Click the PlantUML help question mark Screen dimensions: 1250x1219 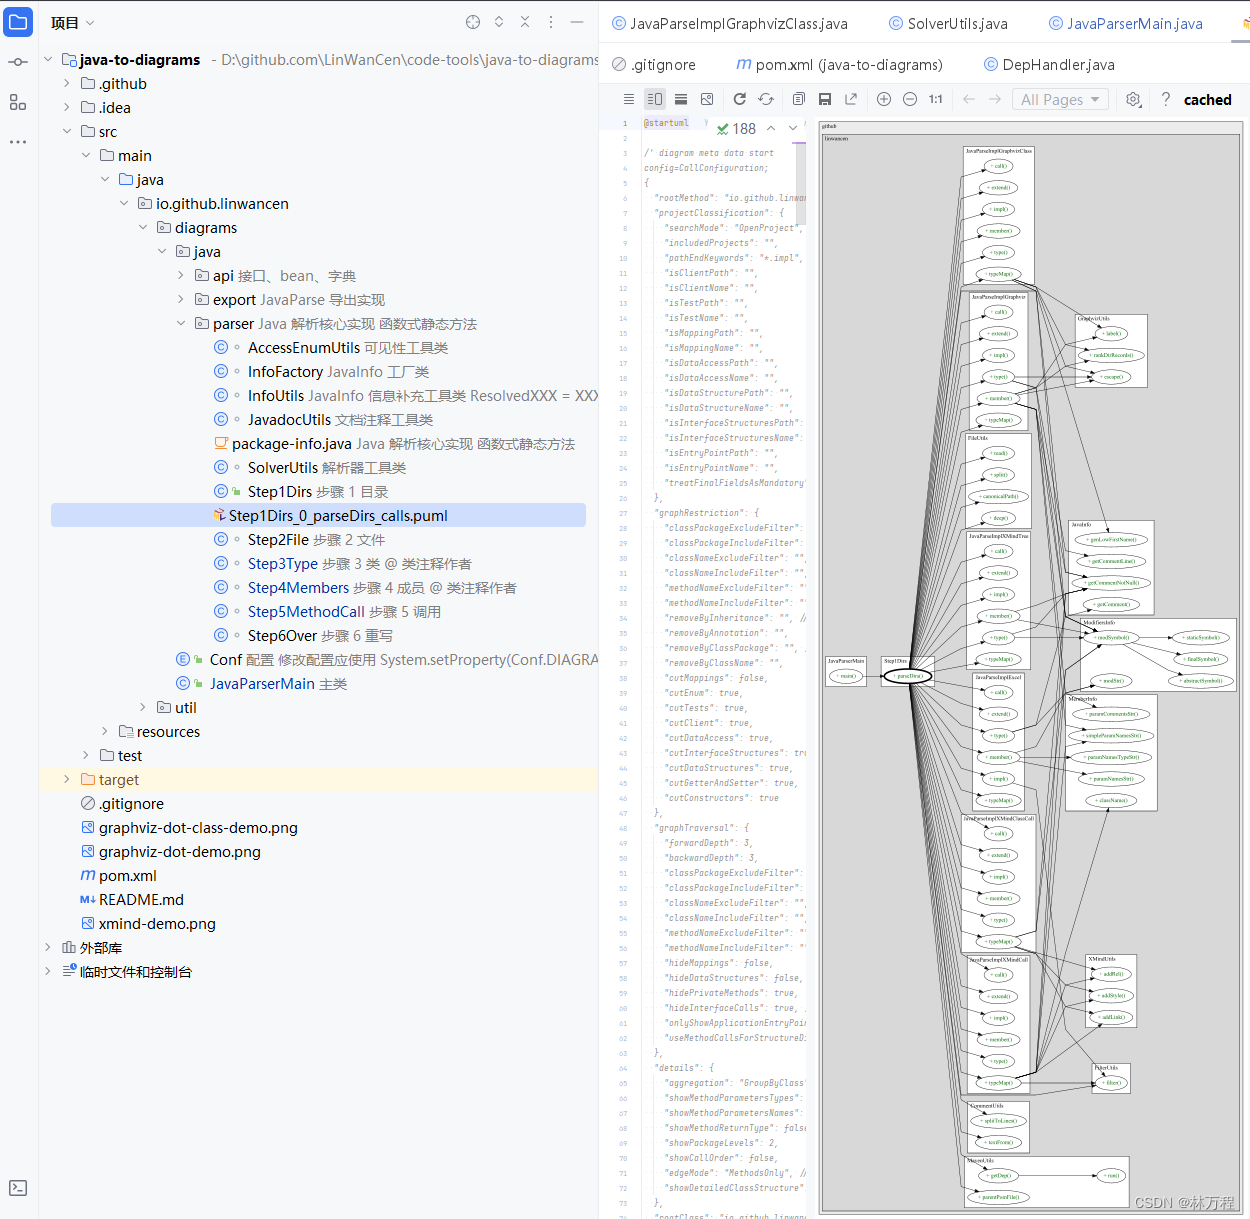click(x=1166, y=99)
